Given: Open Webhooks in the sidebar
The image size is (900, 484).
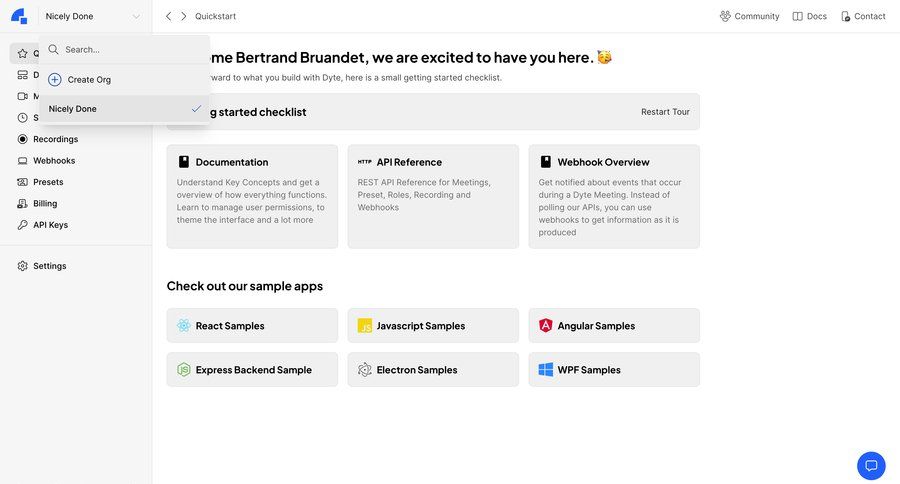Looking at the screenshot, I should pyautogui.click(x=54, y=161).
